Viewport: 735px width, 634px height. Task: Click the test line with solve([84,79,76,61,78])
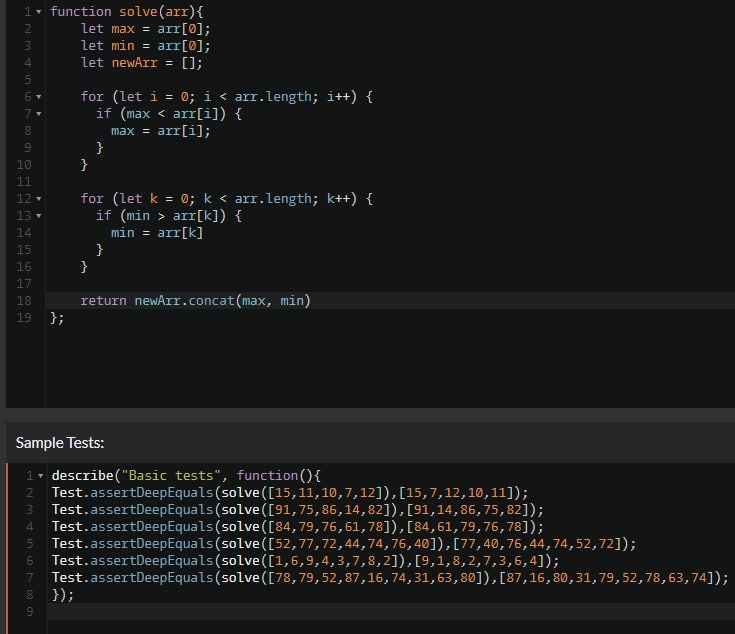point(298,527)
